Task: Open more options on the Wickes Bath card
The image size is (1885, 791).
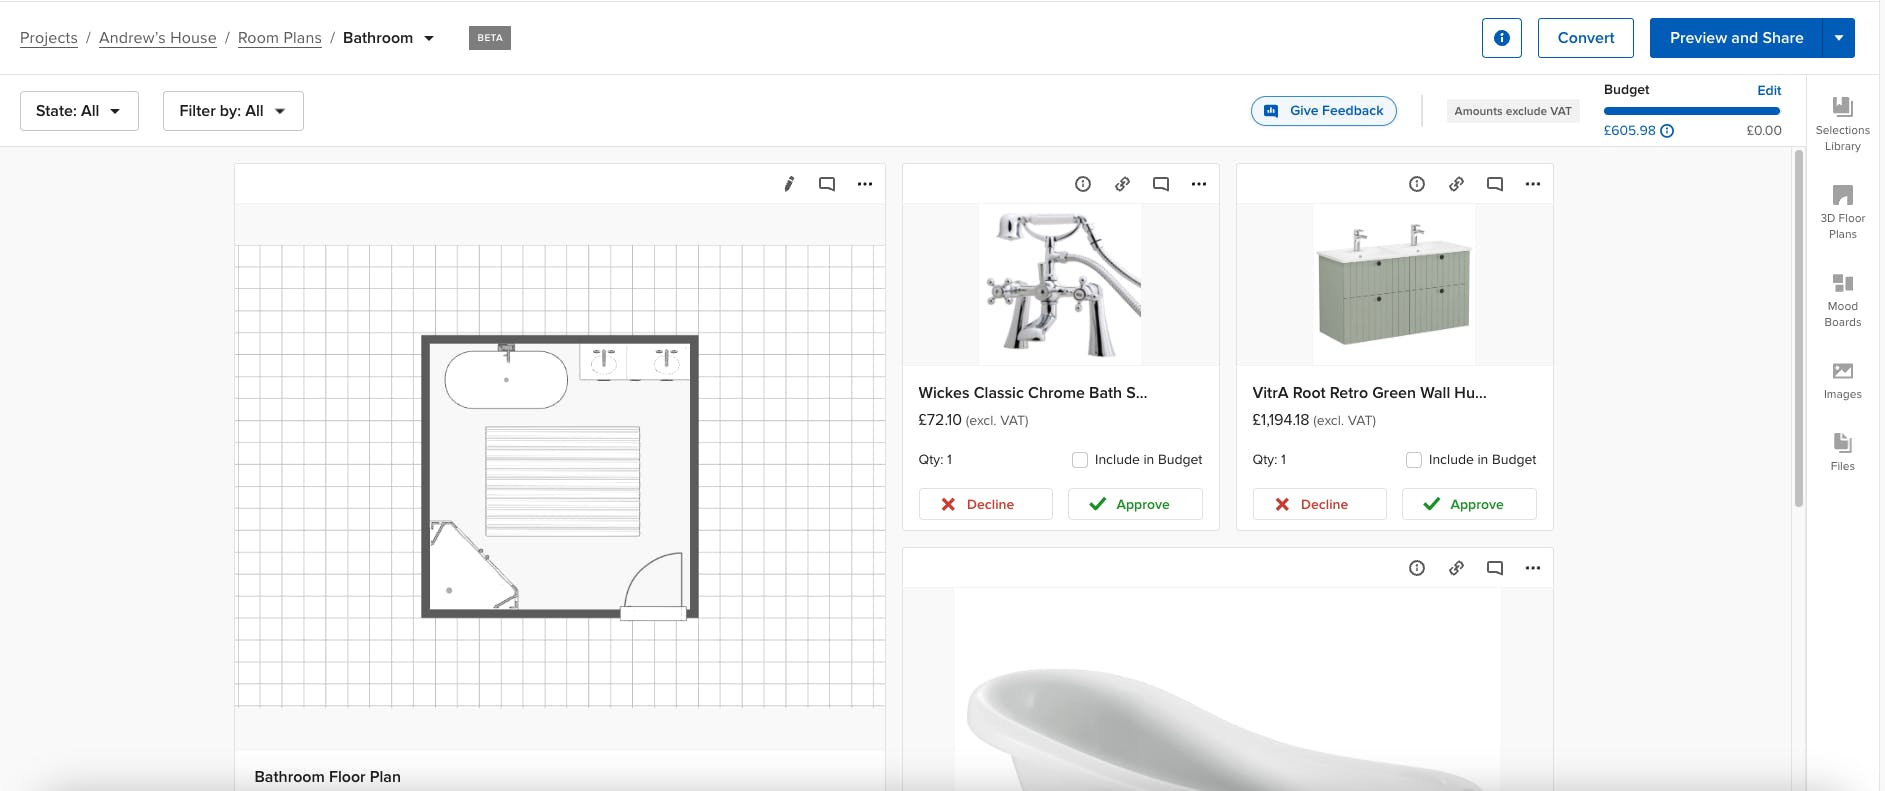Action: coord(1199,184)
